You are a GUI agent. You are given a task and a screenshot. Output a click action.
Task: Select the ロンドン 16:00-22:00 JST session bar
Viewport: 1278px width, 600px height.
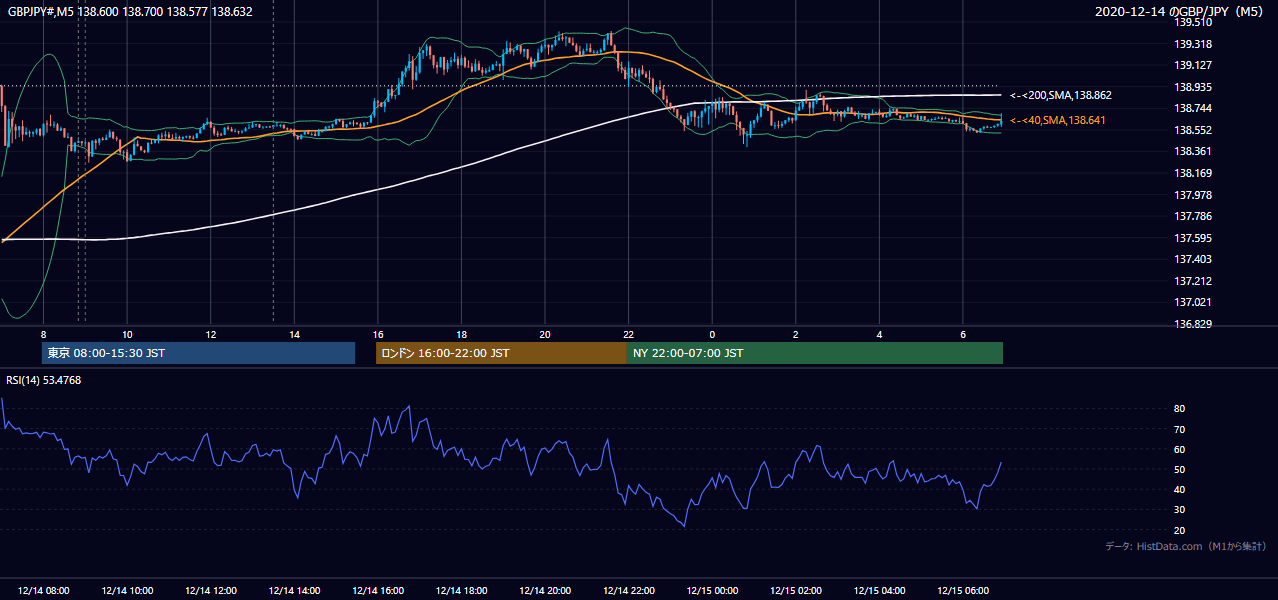501,353
